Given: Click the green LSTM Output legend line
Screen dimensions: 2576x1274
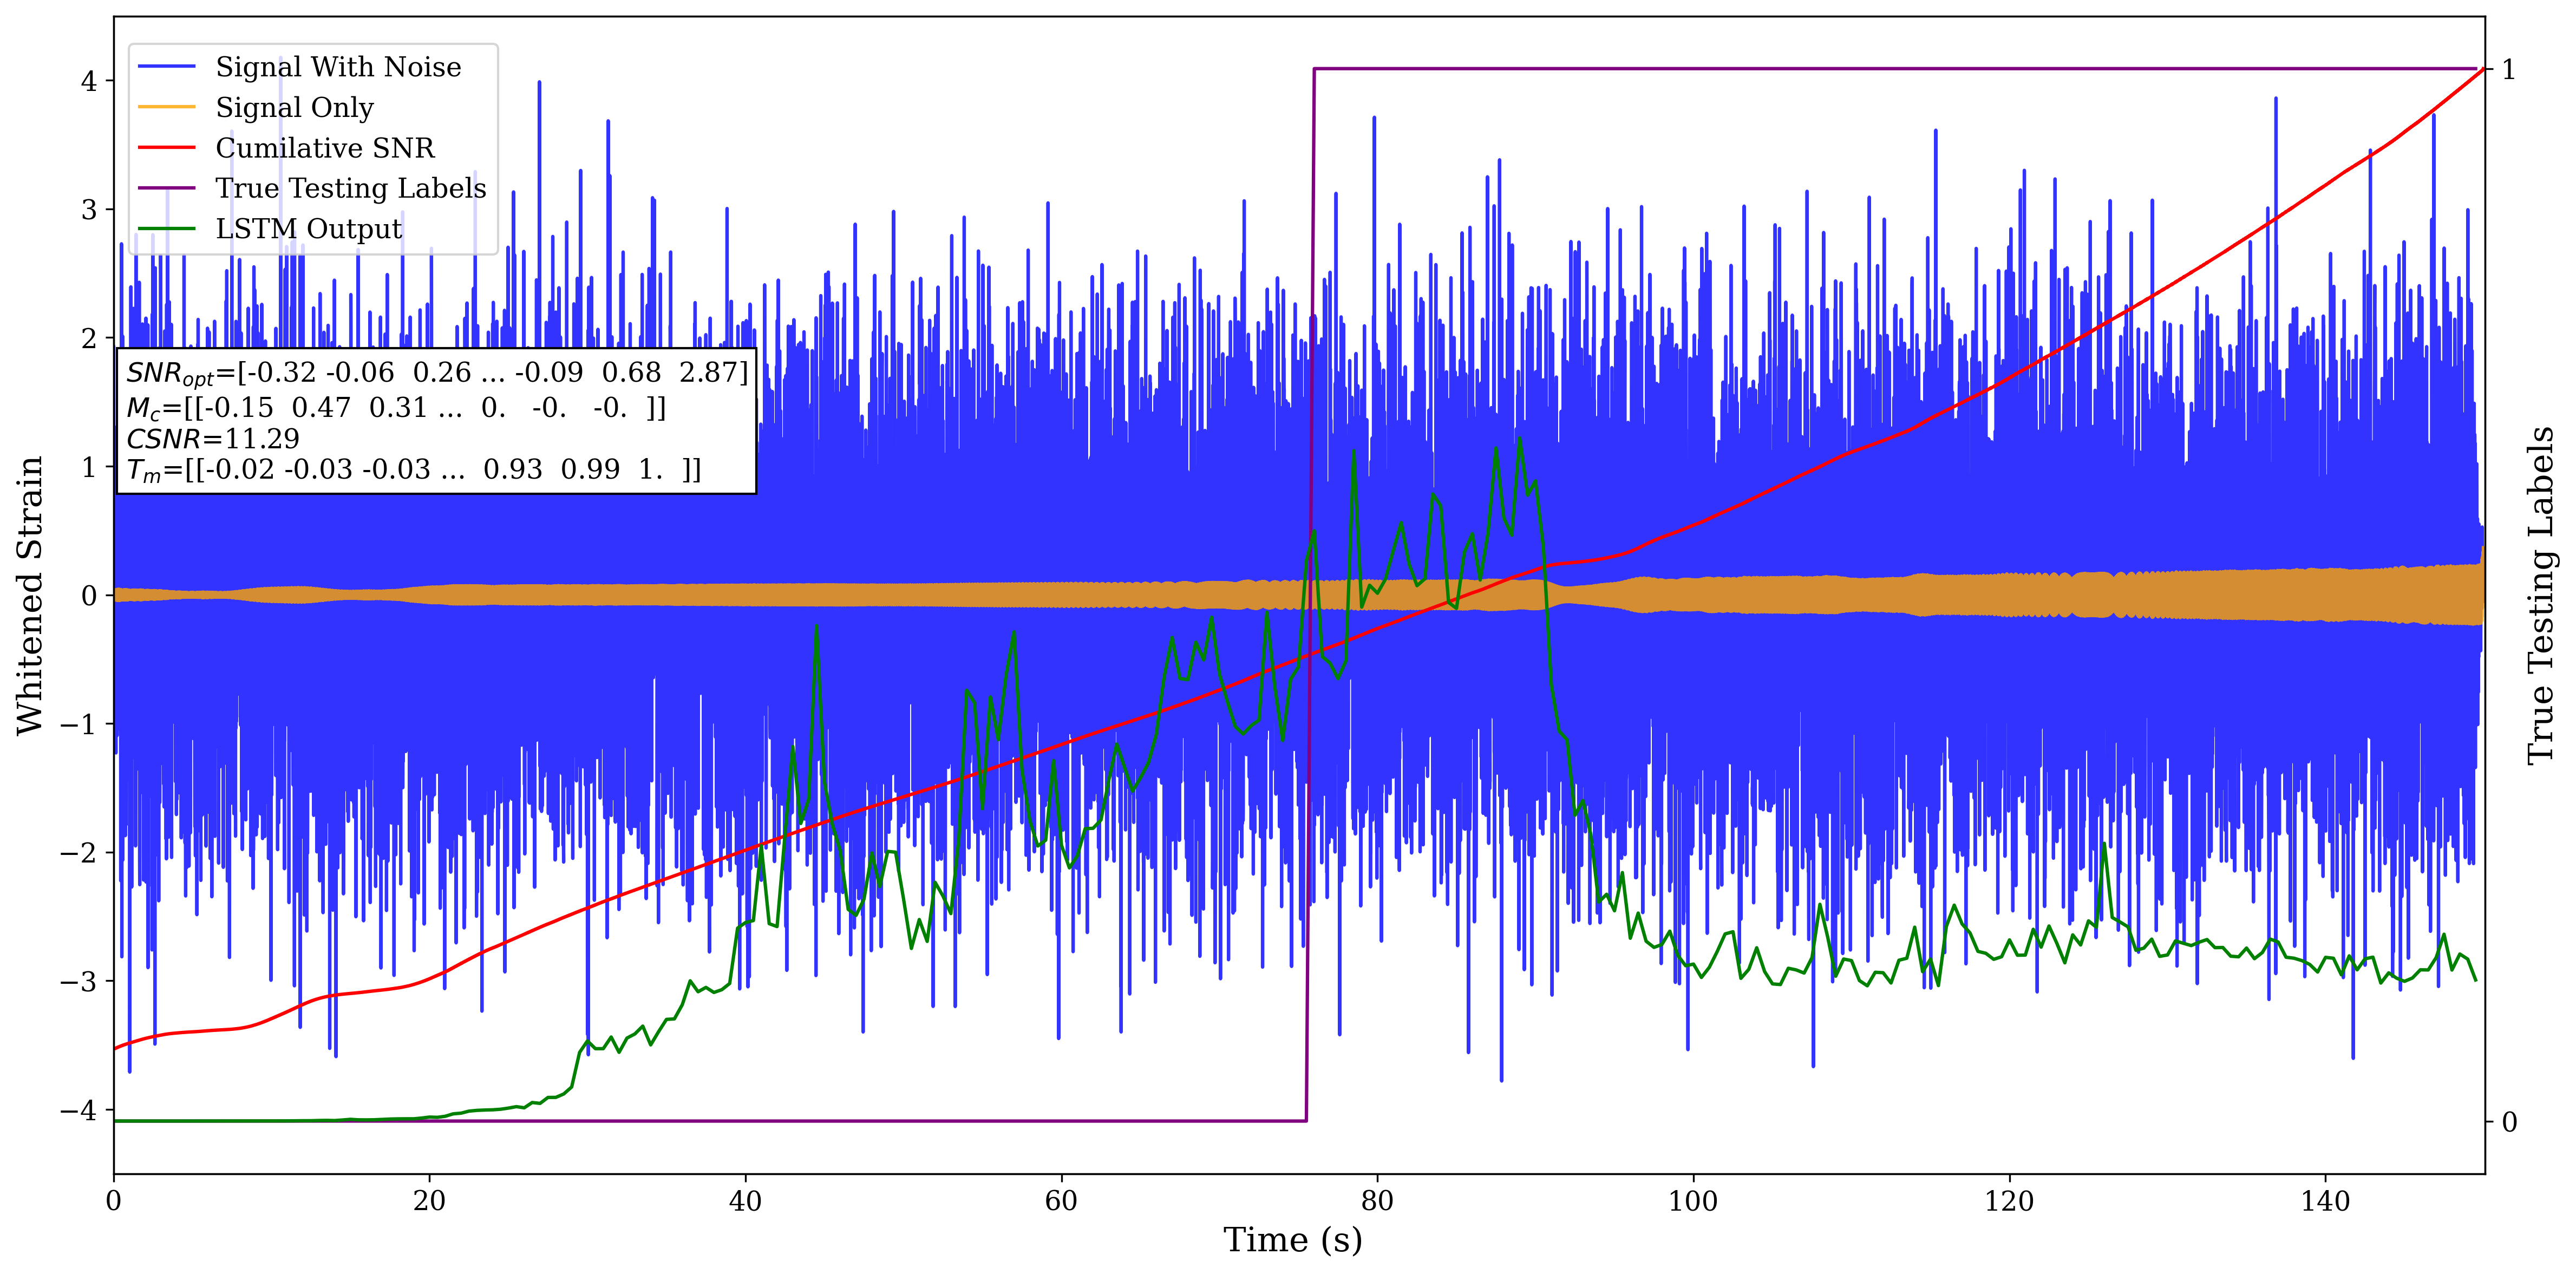Looking at the screenshot, I should [166, 229].
